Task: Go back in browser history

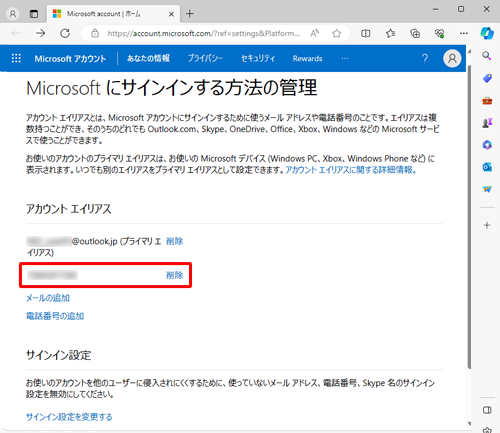Action: 16,33
